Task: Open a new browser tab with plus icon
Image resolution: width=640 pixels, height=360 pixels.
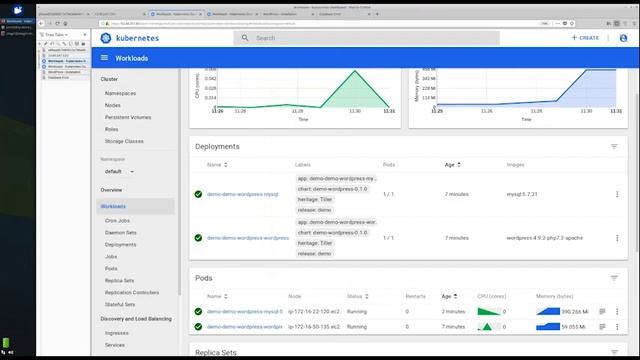Action: pos(377,14)
